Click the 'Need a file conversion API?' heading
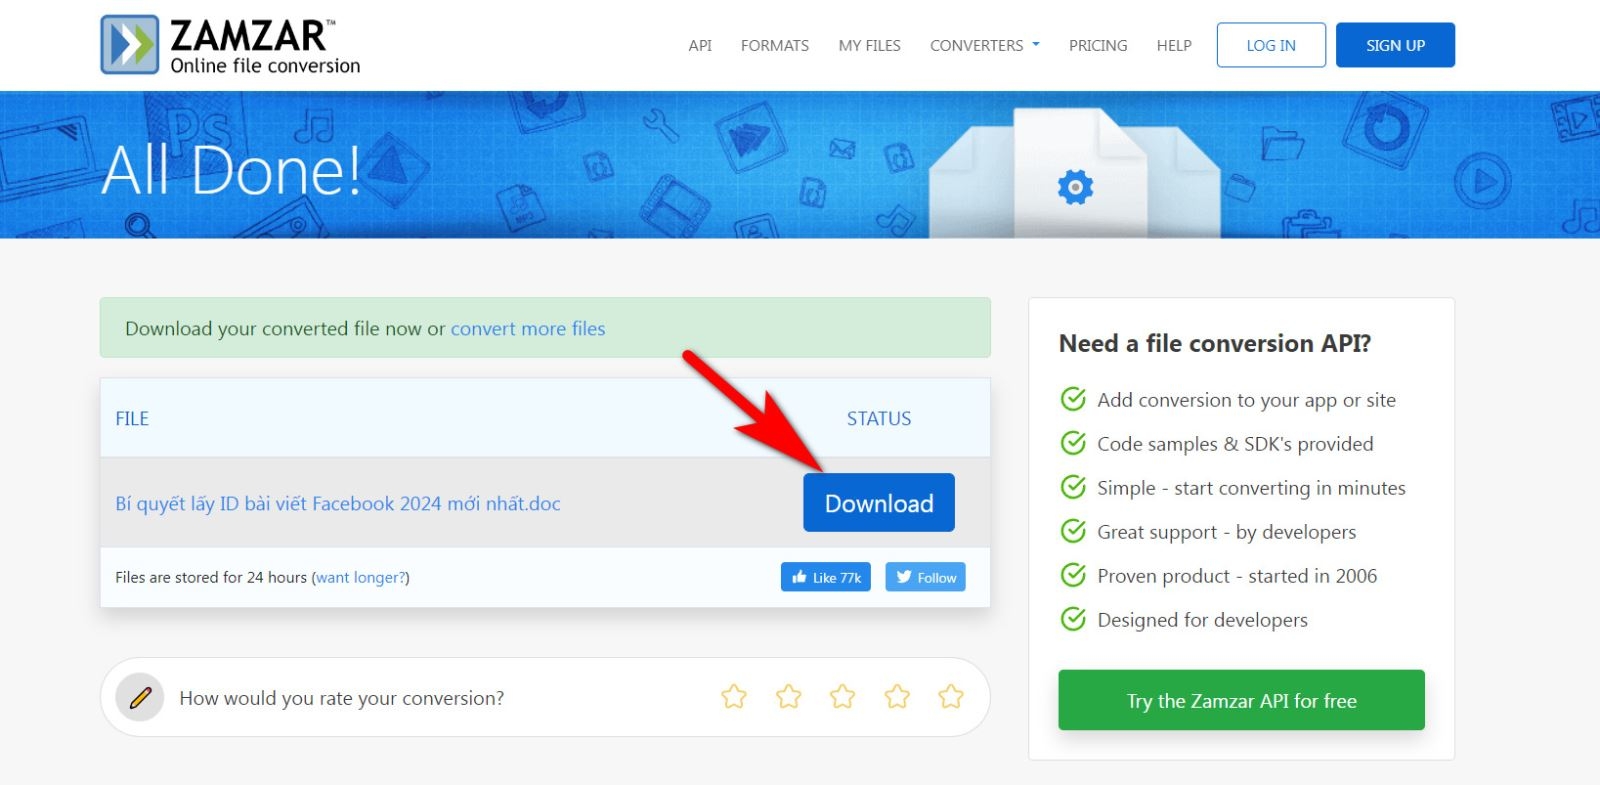Viewport: 1600px width, 785px height. click(x=1215, y=343)
